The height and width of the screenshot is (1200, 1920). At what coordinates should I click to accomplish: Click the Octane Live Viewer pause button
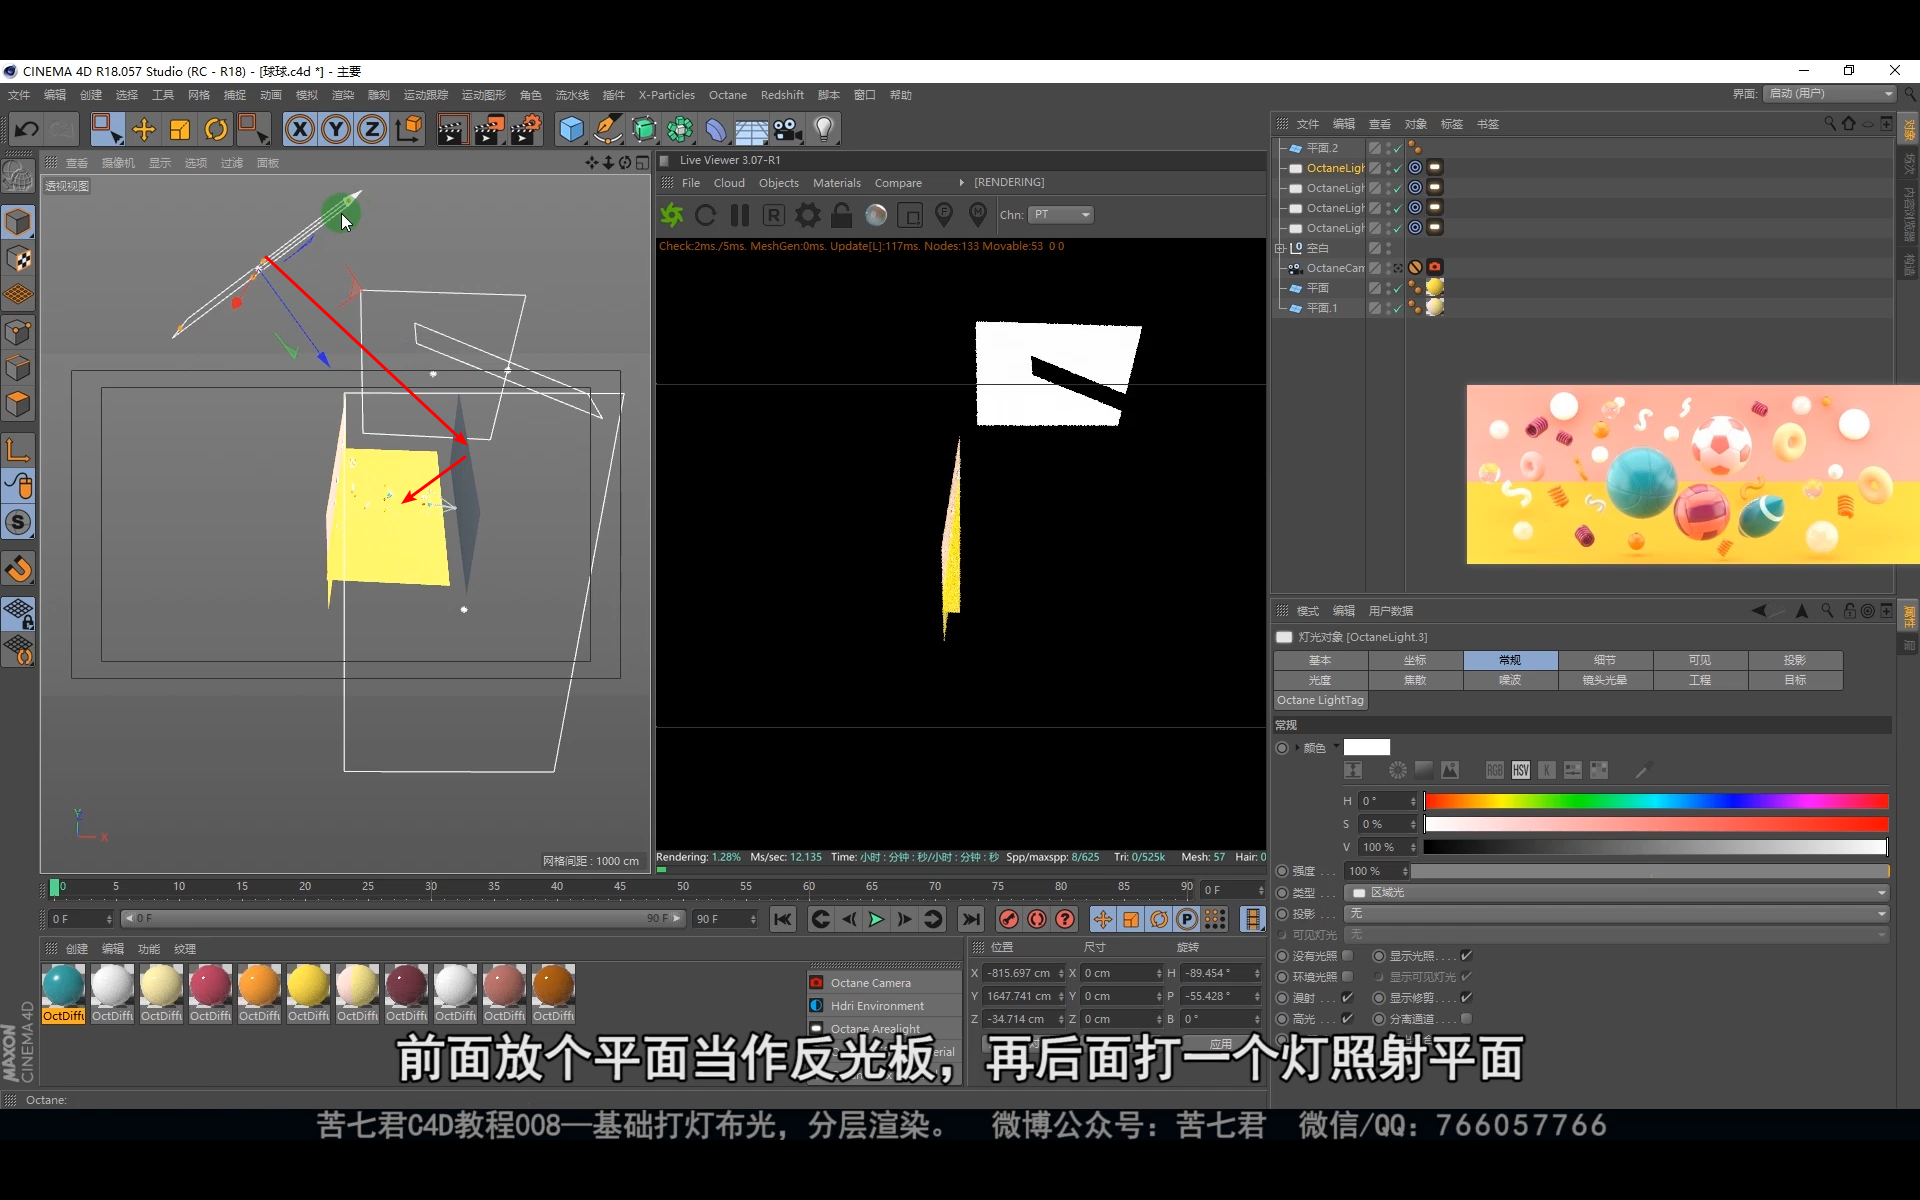[x=740, y=215]
